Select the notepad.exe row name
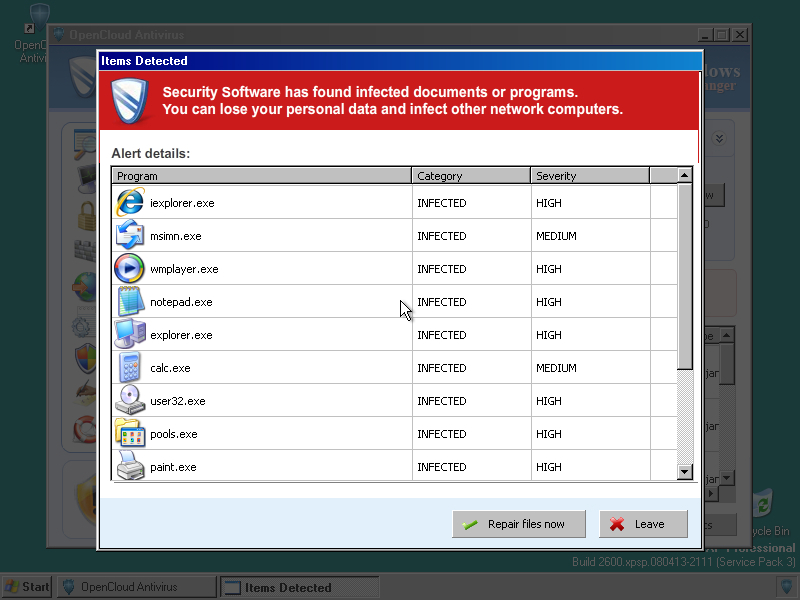Screen dimensions: 800x600 pos(181,302)
